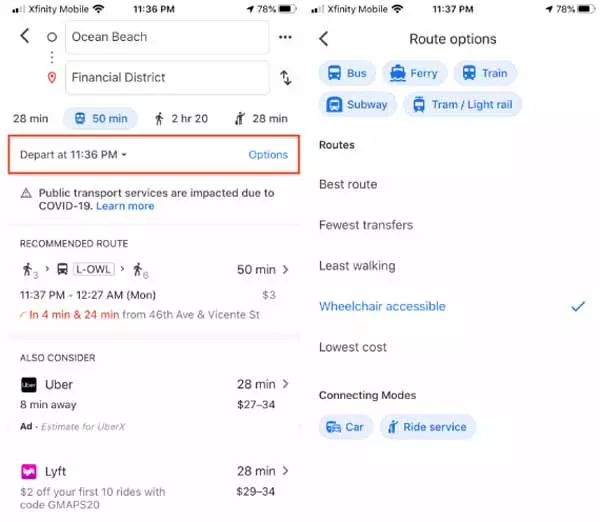600x522 pixels.
Task: Go back from Route options screen
Action: (324, 39)
